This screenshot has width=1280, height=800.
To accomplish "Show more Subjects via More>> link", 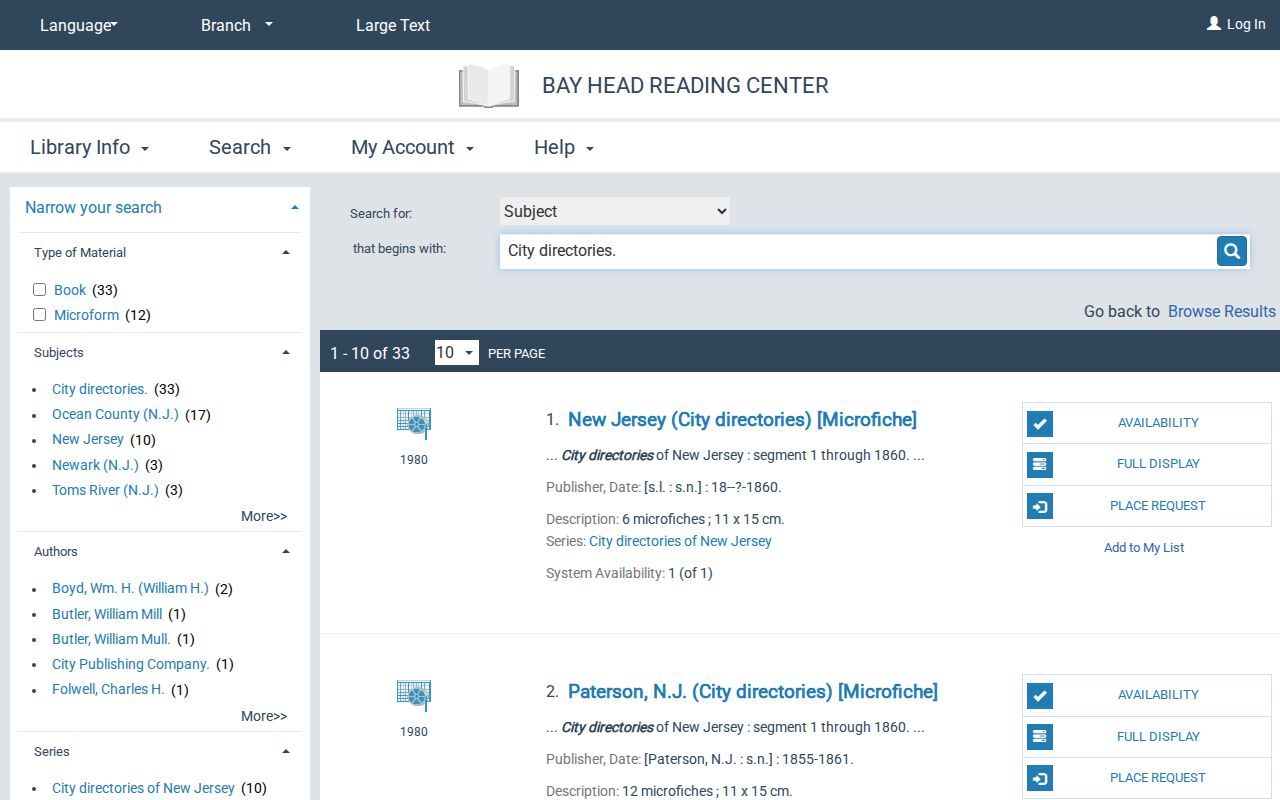I will (264, 516).
